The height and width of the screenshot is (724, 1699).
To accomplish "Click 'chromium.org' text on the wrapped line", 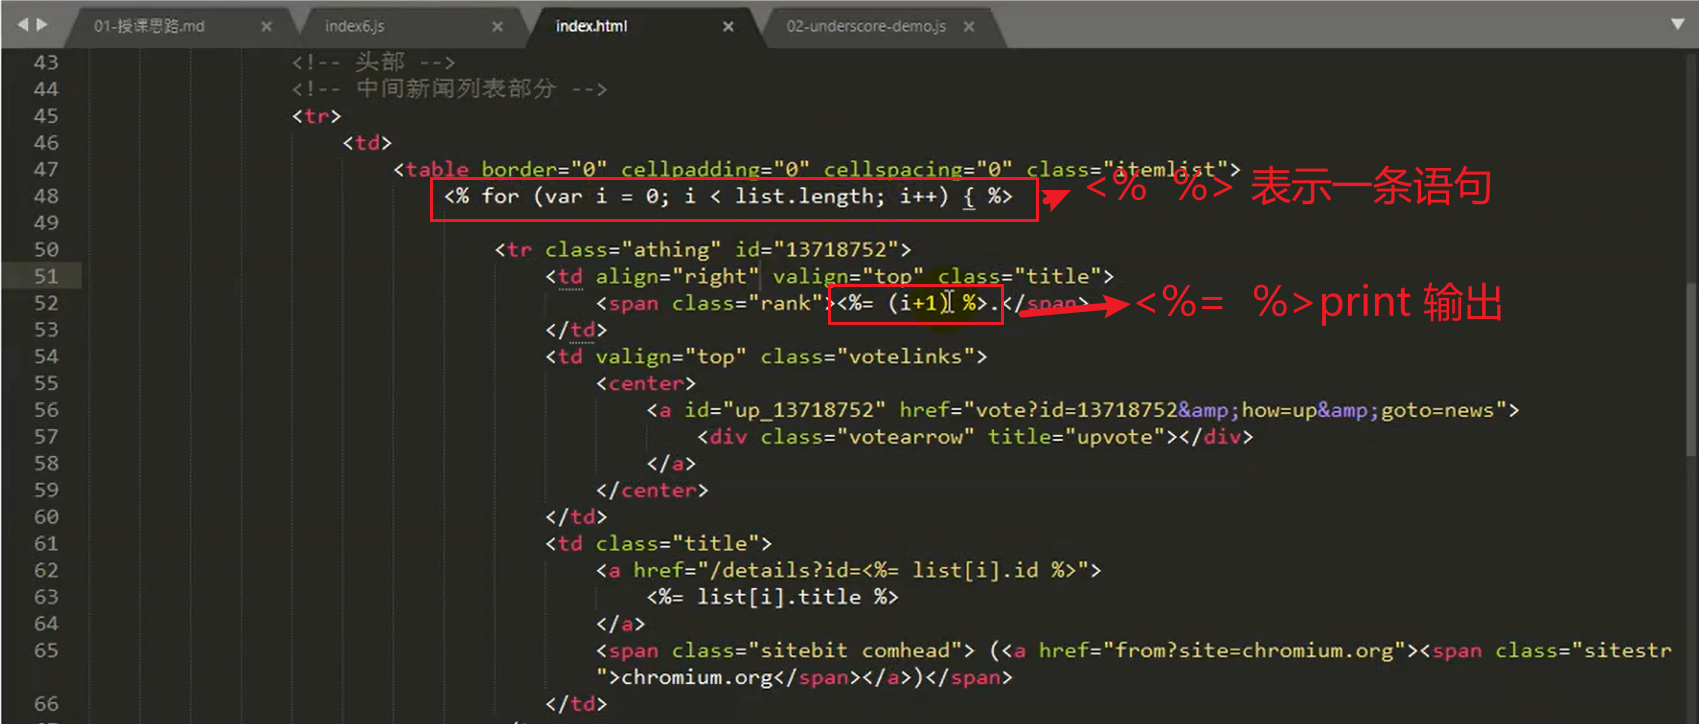I will coord(697,677).
